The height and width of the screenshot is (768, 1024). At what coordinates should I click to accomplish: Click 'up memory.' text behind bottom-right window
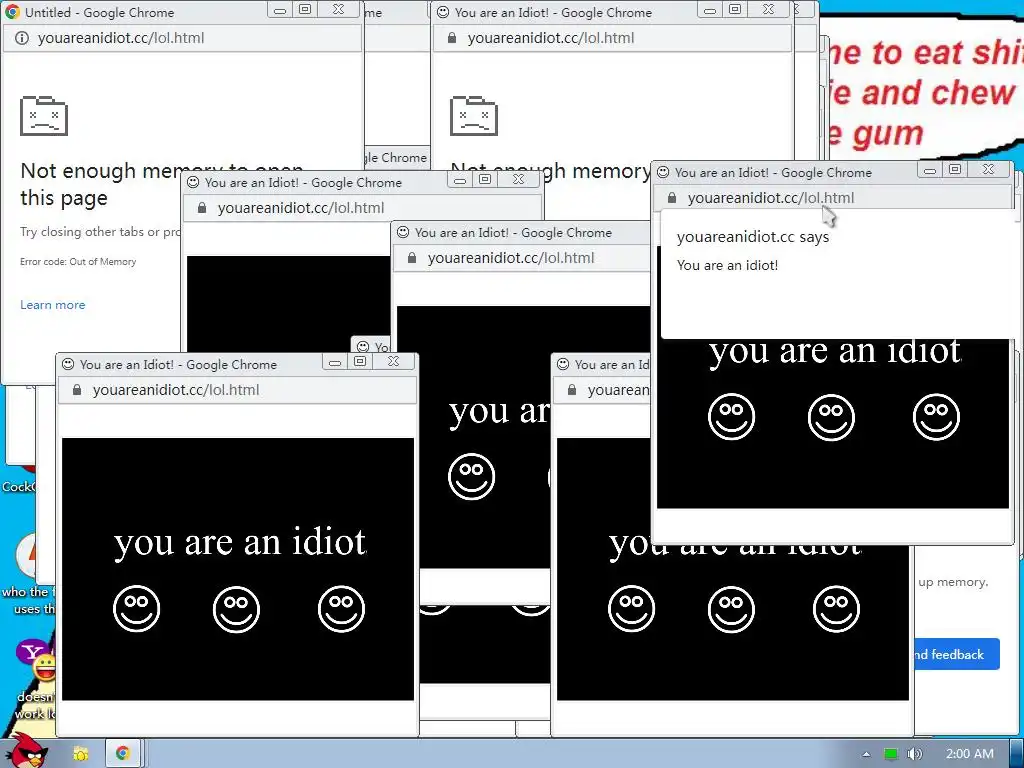point(953,582)
